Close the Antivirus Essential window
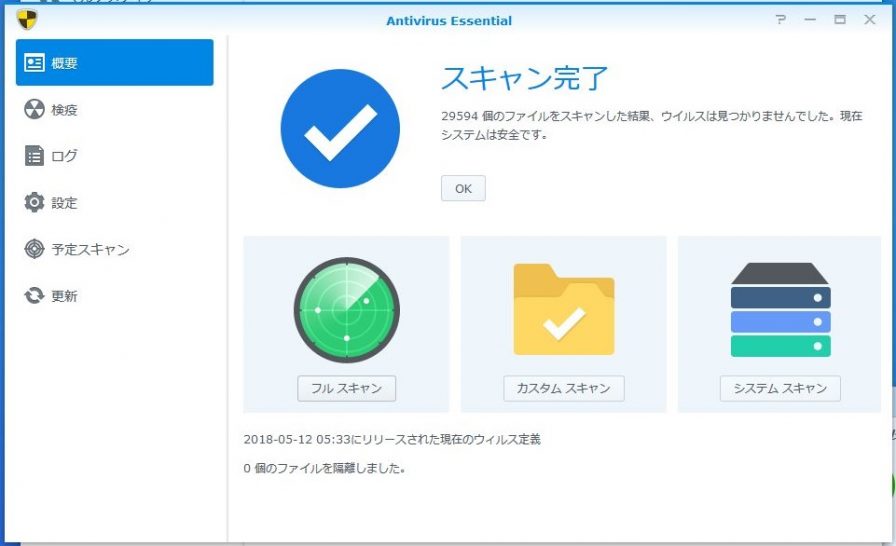 (870, 19)
